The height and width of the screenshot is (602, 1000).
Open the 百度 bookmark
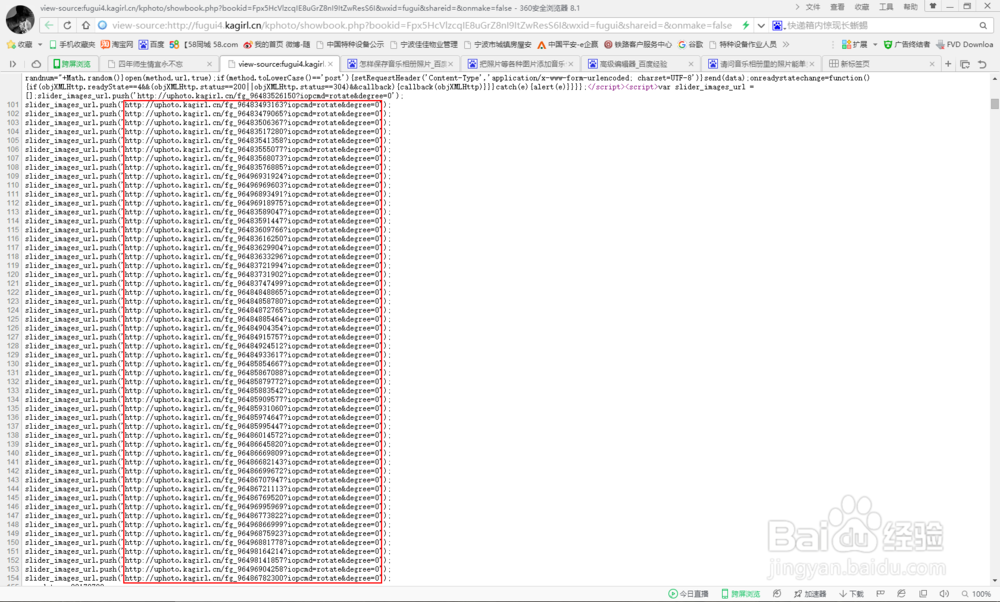151,45
